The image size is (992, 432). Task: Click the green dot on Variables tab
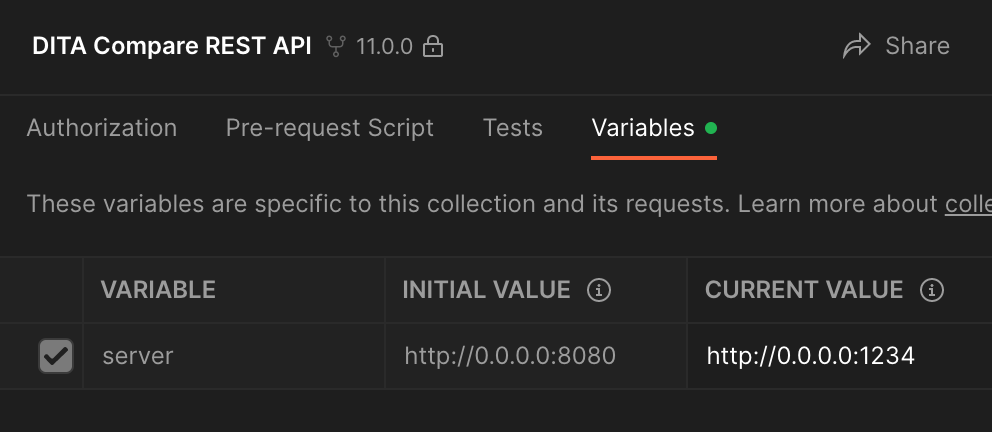[711, 128]
